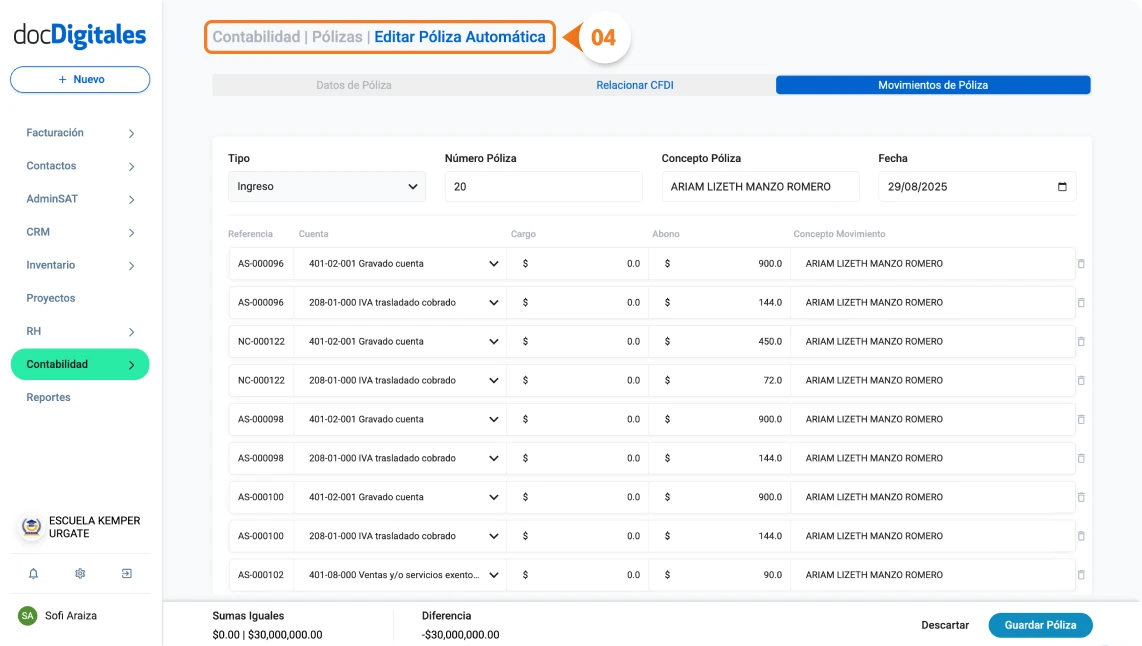Open Proyectos in the sidebar
Viewport: 1142px width, 646px height.
coord(51,298)
